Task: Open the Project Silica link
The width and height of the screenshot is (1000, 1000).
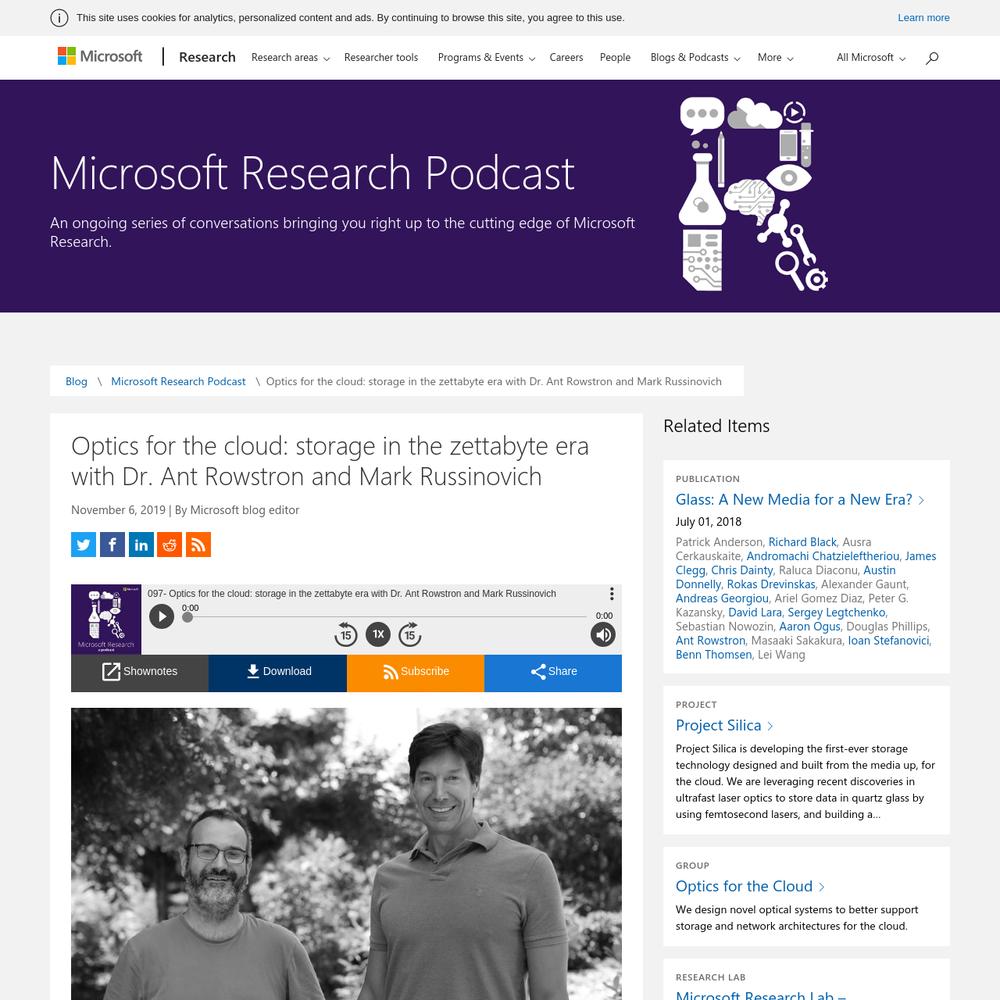Action: (724, 725)
